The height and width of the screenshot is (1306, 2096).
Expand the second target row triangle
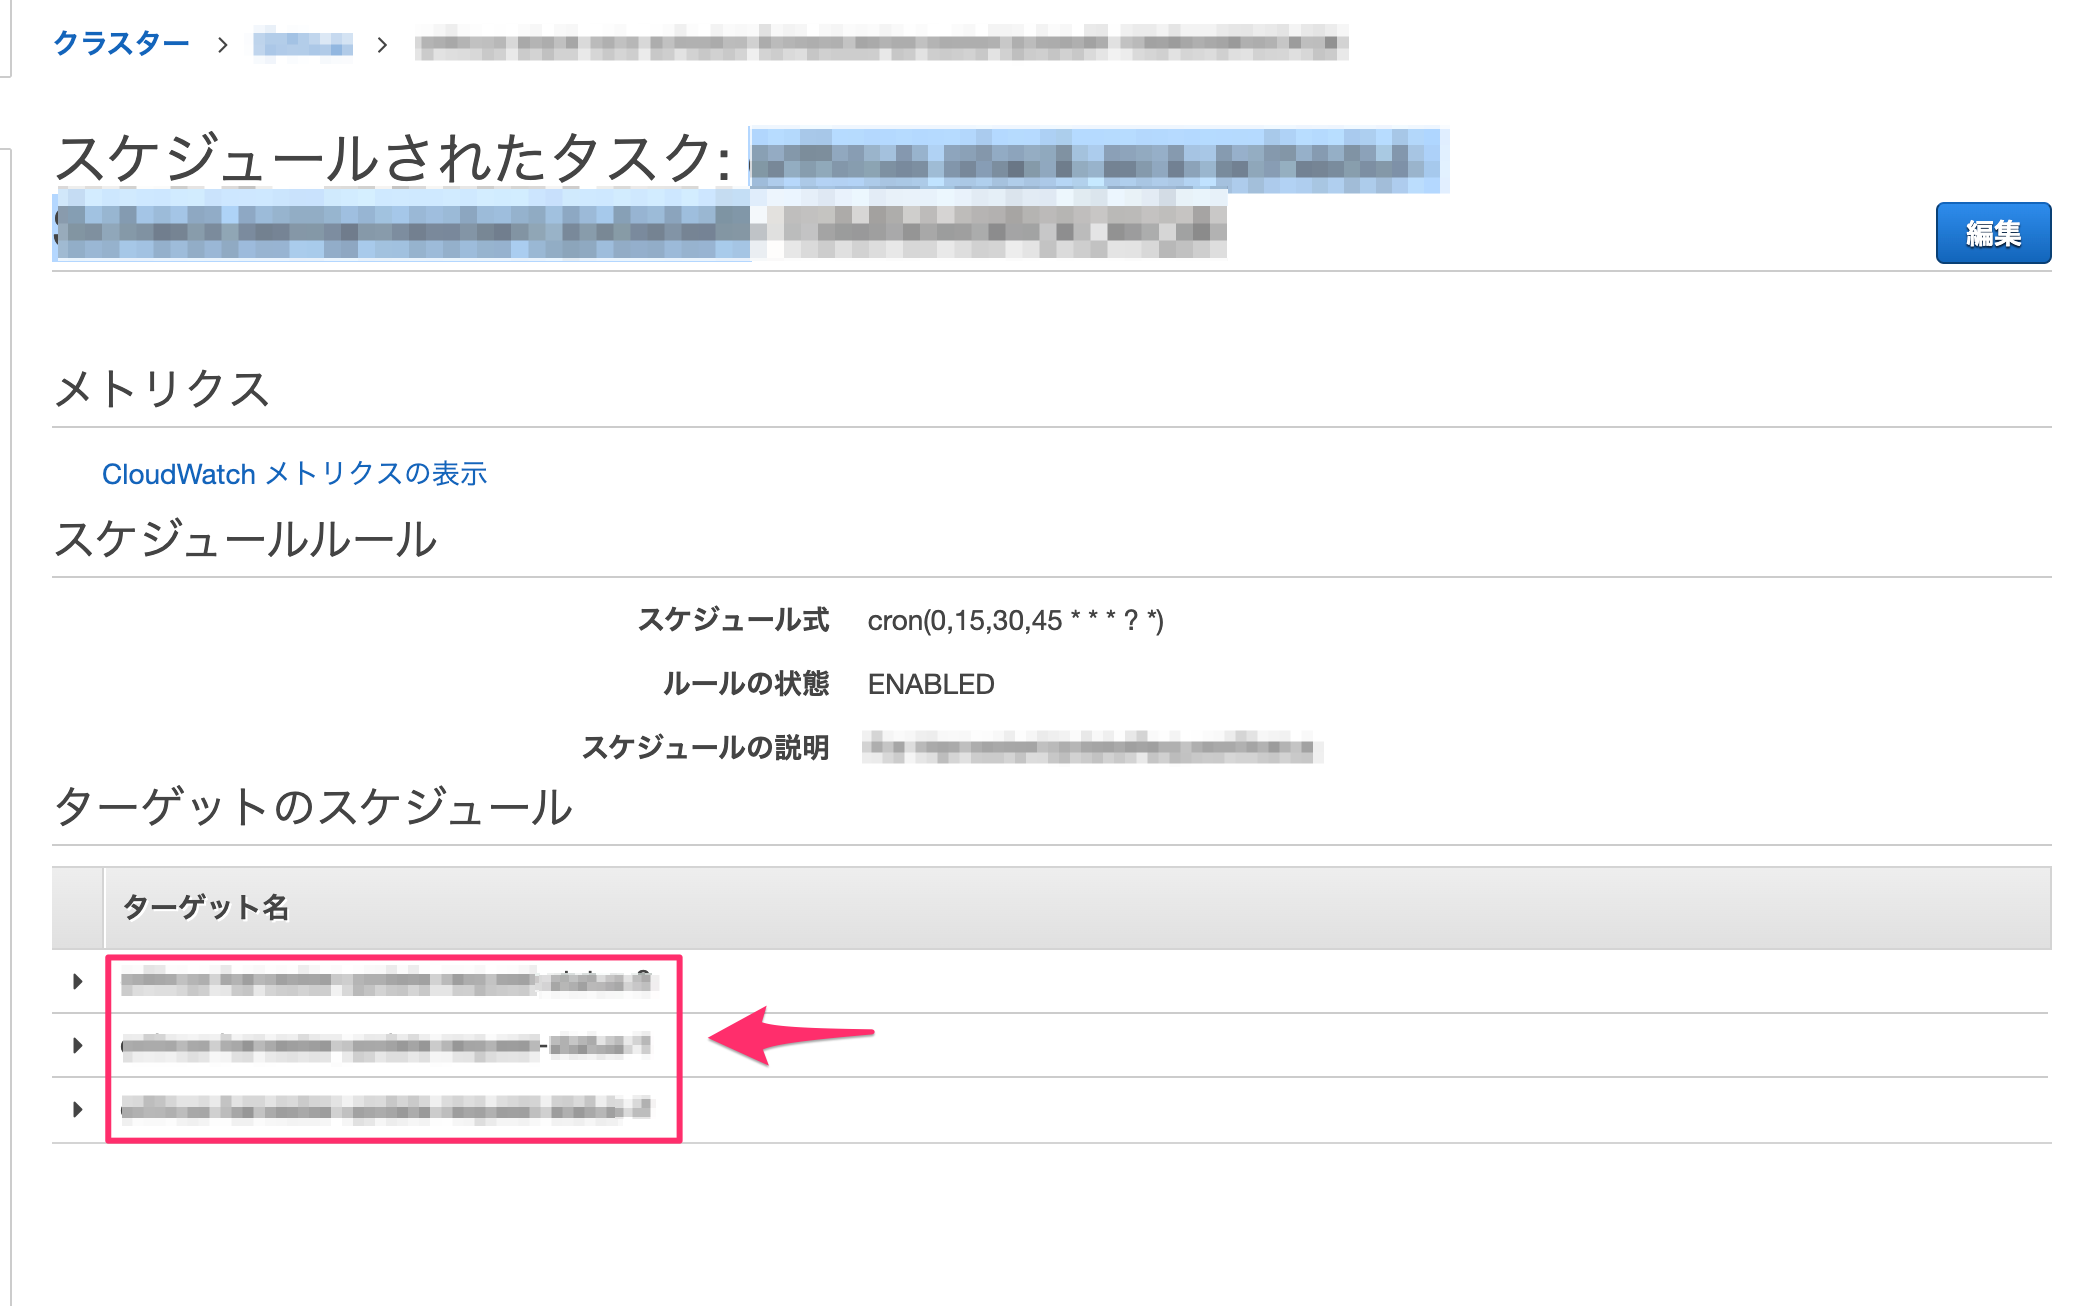(77, 1045)
